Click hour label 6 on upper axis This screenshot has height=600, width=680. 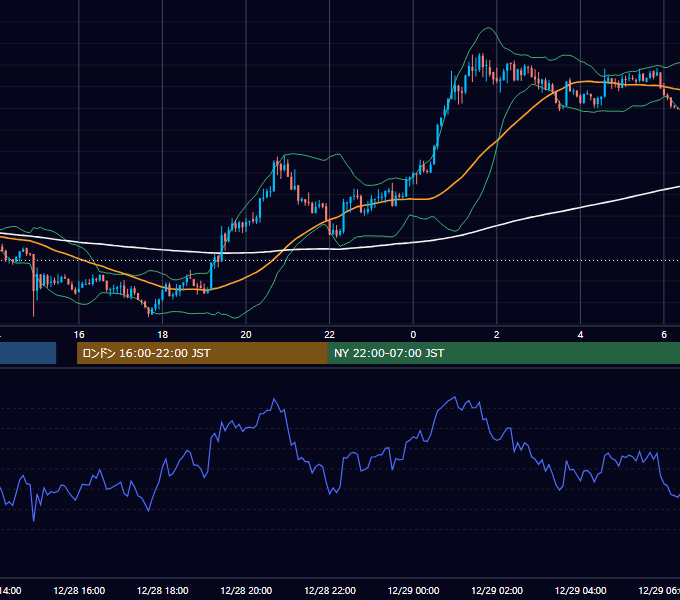[x=664, y=335]
